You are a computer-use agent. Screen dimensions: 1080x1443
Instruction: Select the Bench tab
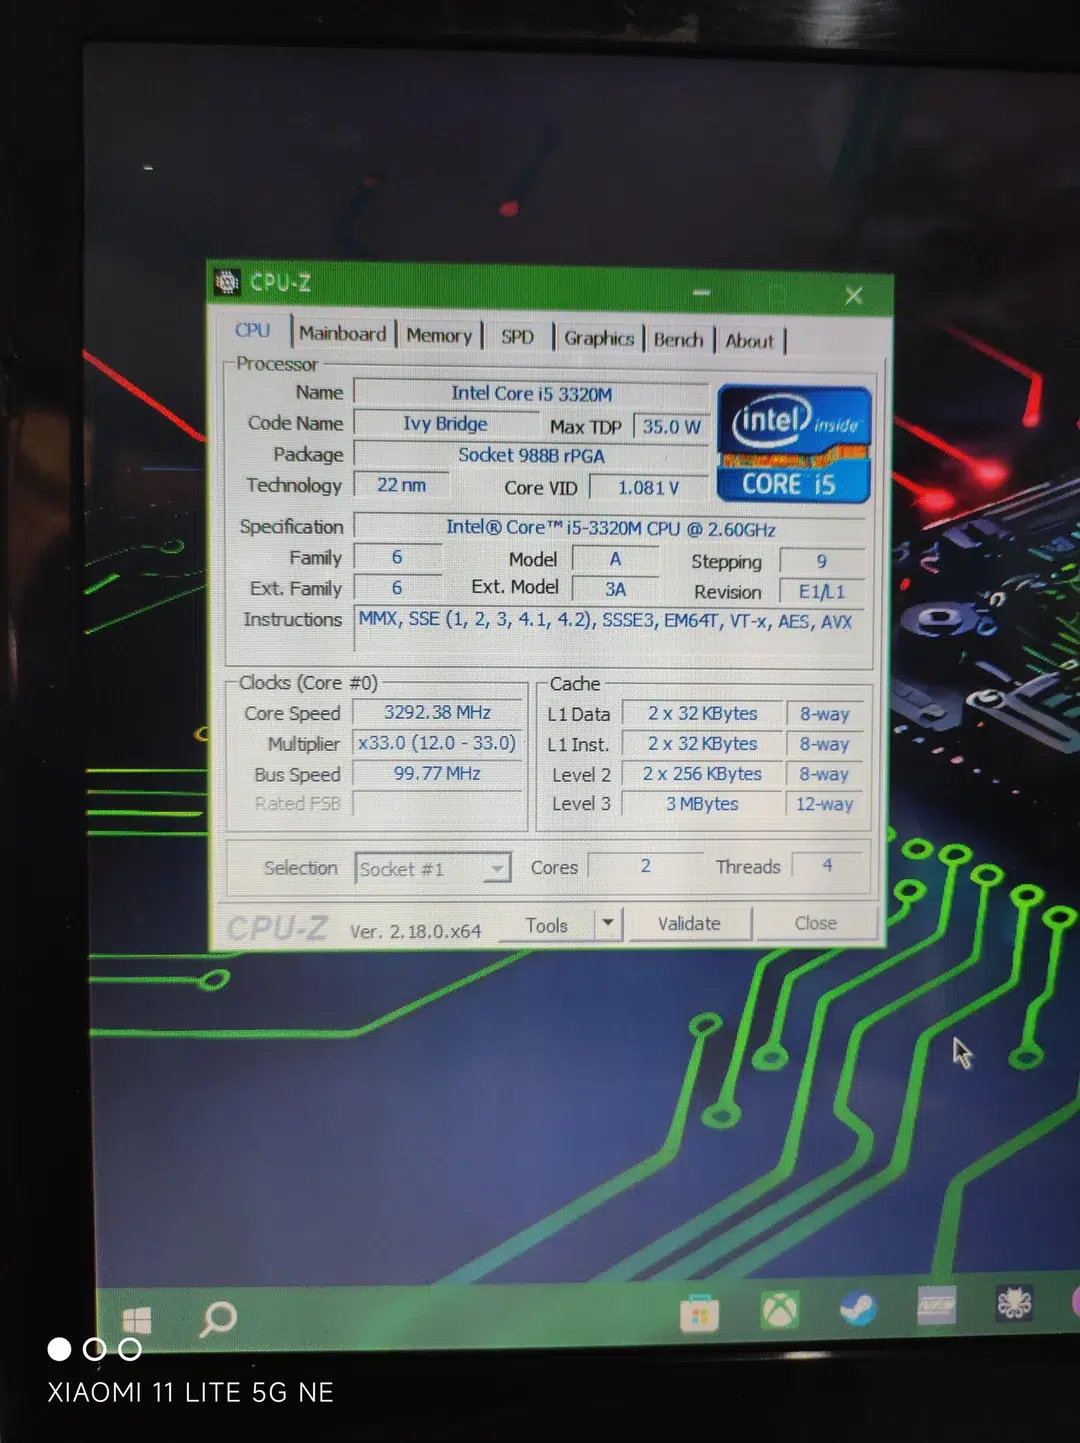[x=678, y=340]
